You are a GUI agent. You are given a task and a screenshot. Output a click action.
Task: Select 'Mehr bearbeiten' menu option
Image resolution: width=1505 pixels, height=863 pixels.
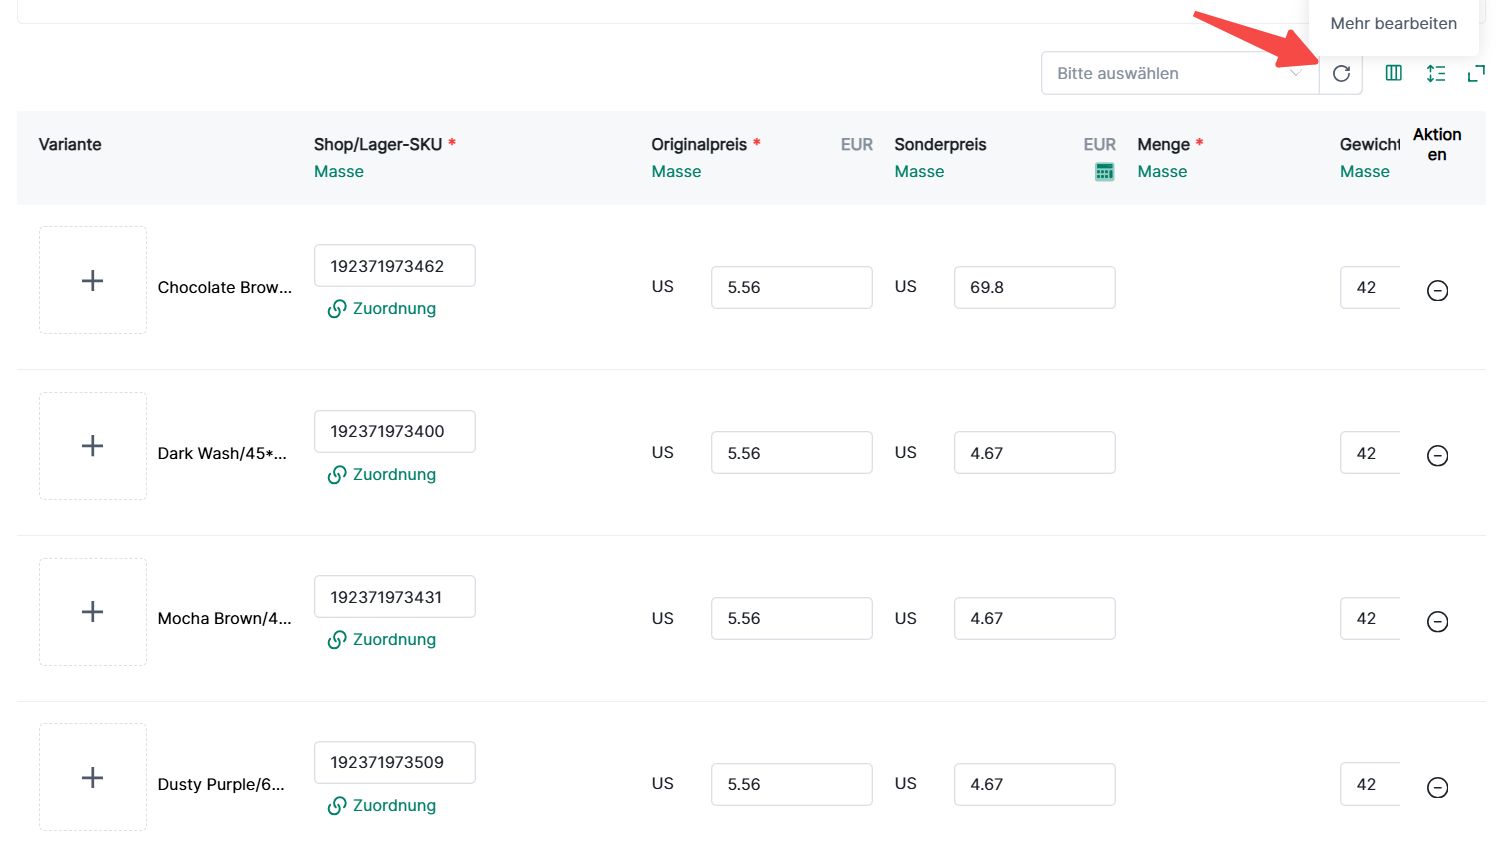[x=1393, y=23]
